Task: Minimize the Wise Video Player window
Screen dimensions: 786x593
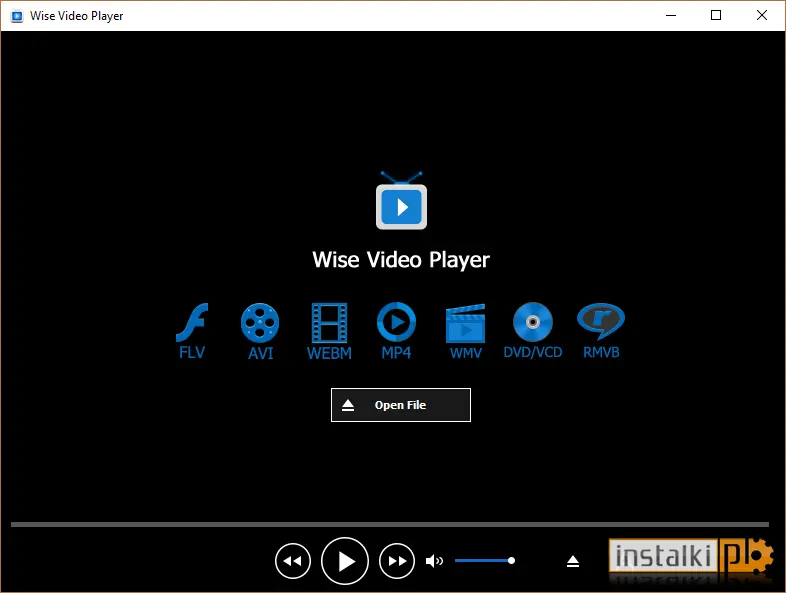Action: [x=671, y=16]
